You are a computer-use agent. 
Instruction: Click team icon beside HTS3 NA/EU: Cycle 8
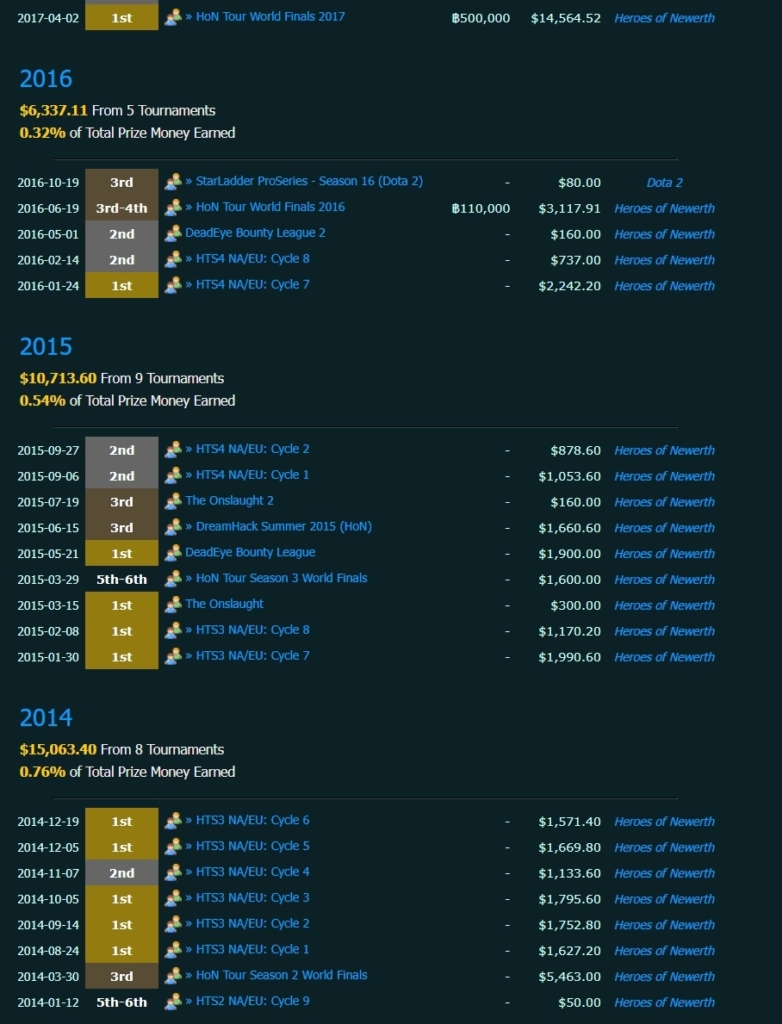(172, 630)
